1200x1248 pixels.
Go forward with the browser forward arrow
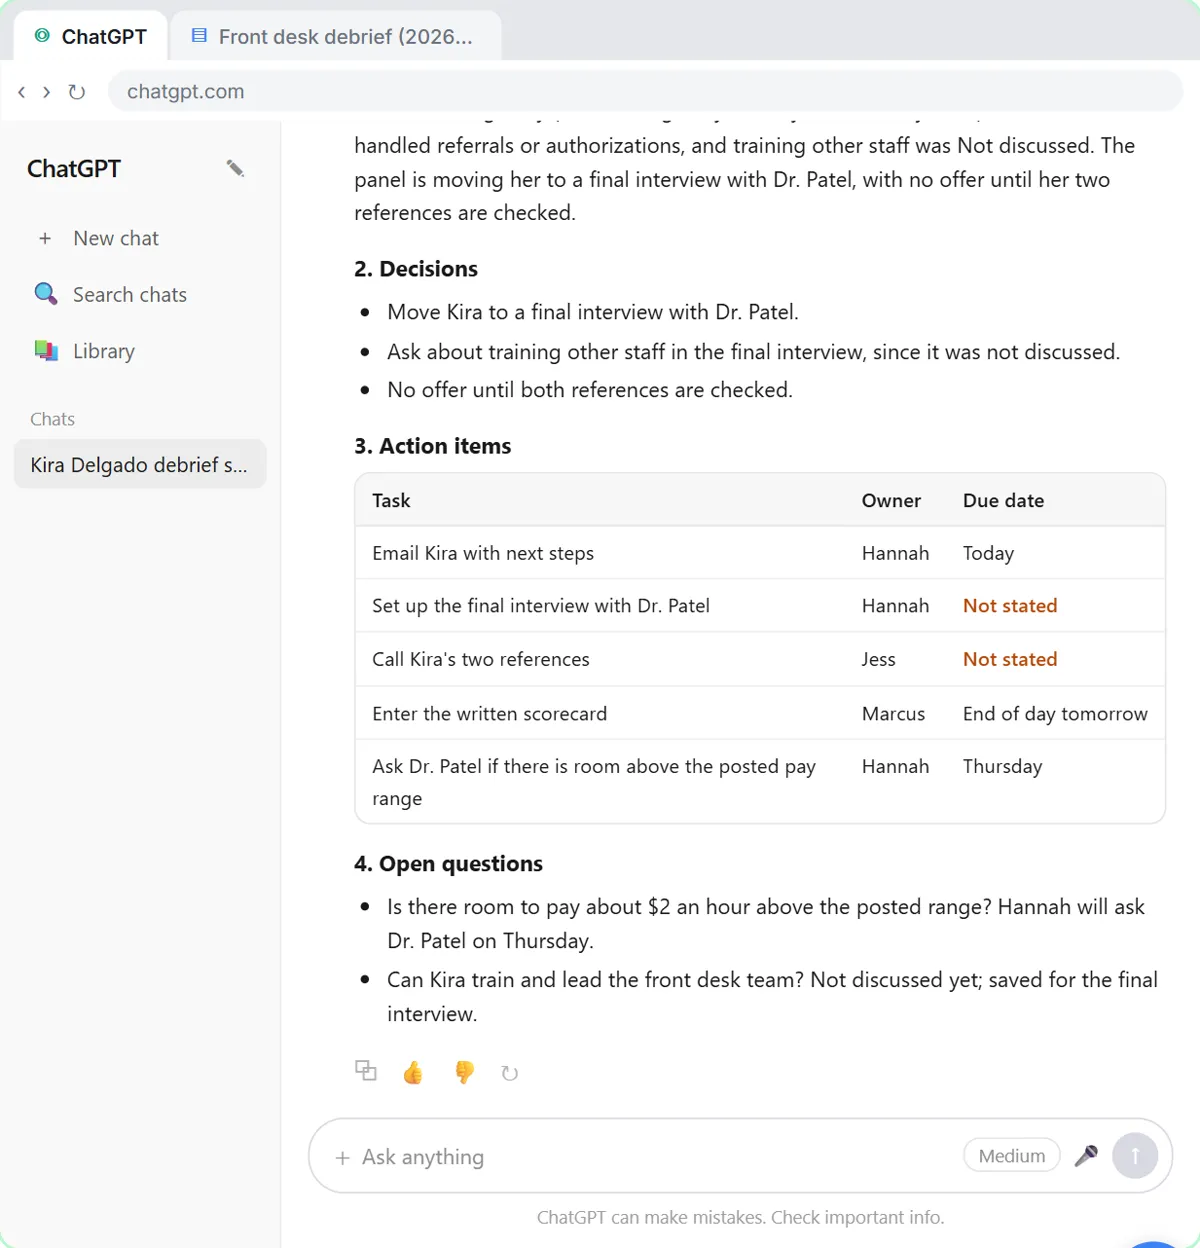tap(46, 92)
